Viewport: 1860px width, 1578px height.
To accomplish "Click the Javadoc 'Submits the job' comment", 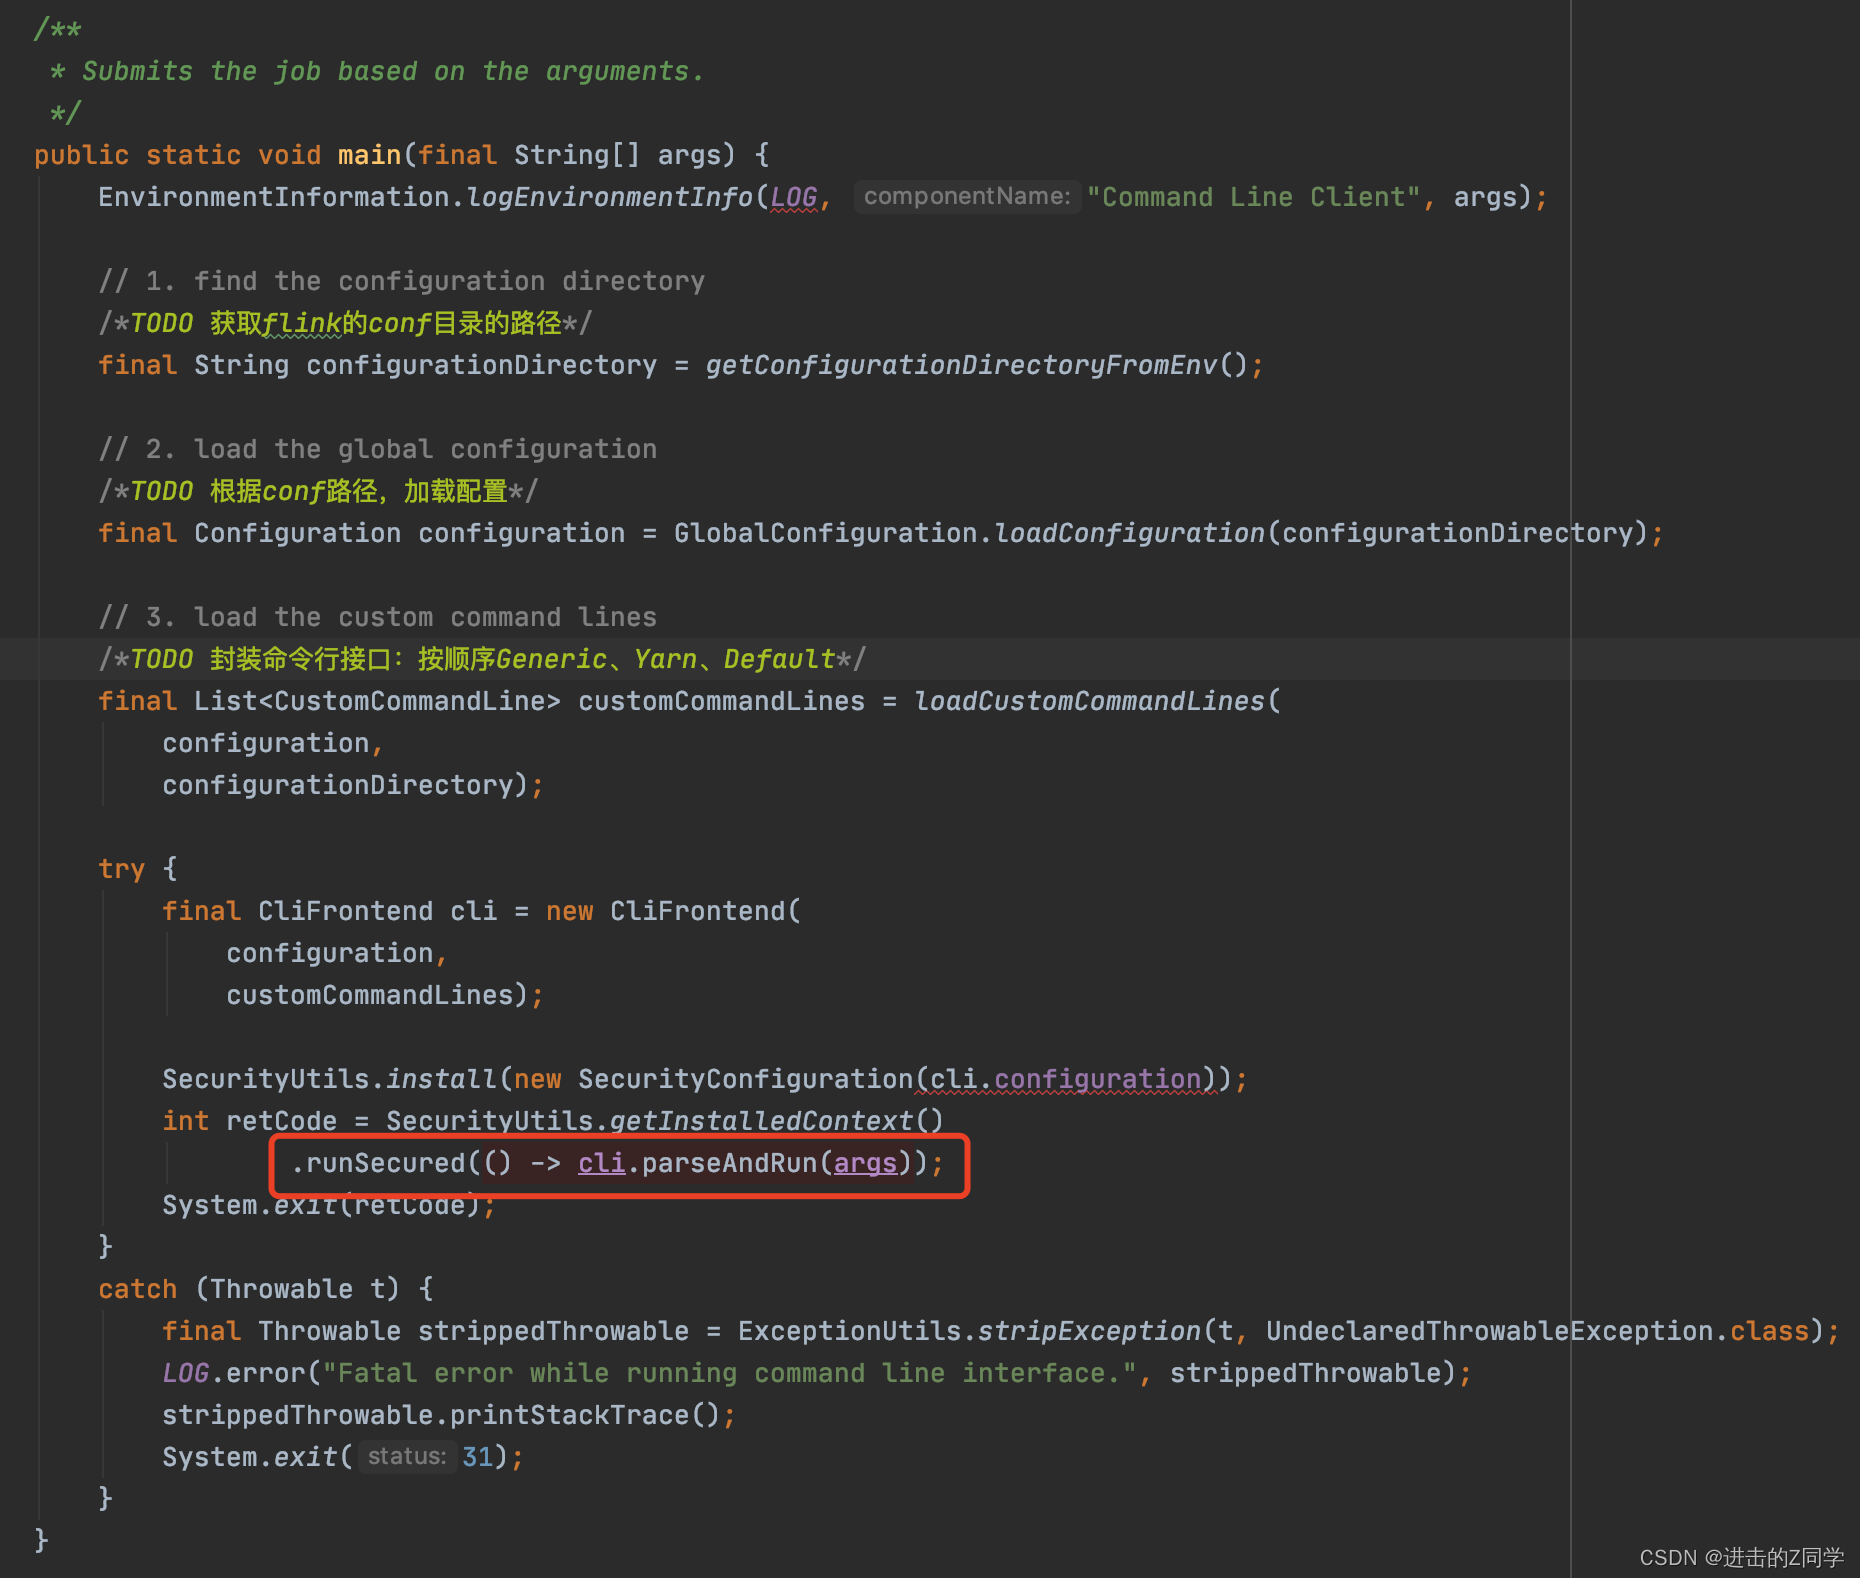I will point(393,71).
